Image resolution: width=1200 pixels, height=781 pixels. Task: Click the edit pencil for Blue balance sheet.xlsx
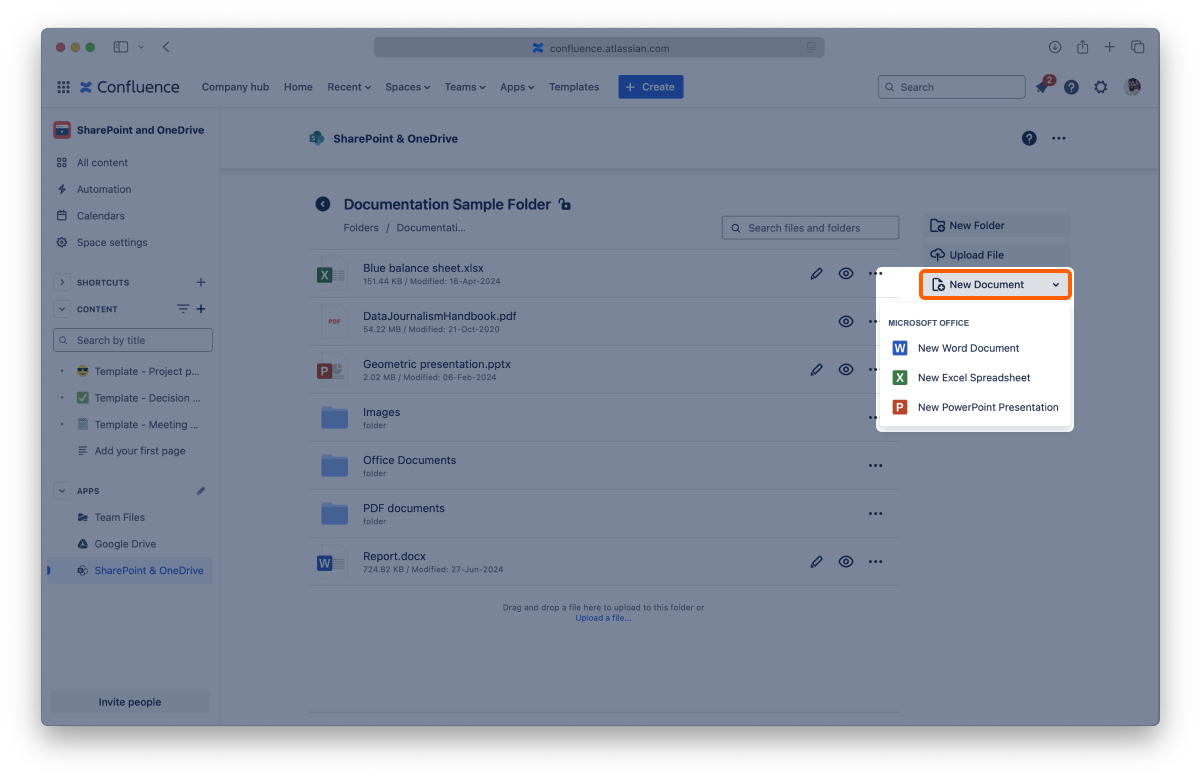click(x=816, y=274)
